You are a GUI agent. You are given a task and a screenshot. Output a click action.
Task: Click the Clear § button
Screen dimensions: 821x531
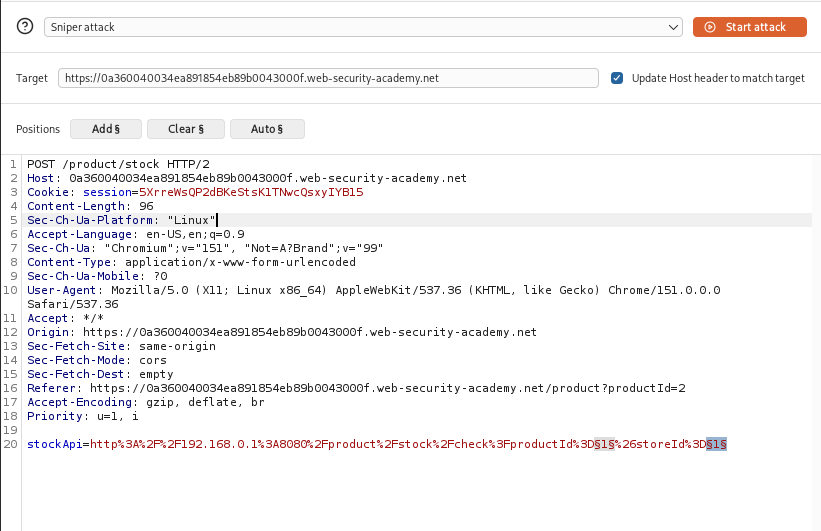(186, 129)
